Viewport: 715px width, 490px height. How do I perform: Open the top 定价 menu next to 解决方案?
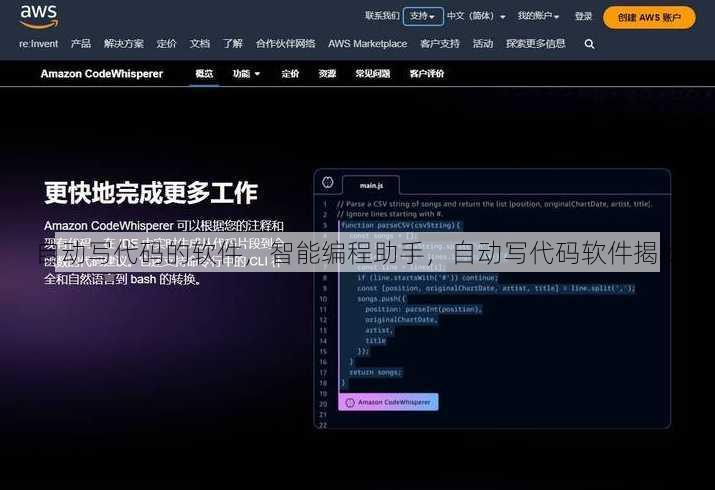[166, 44]
